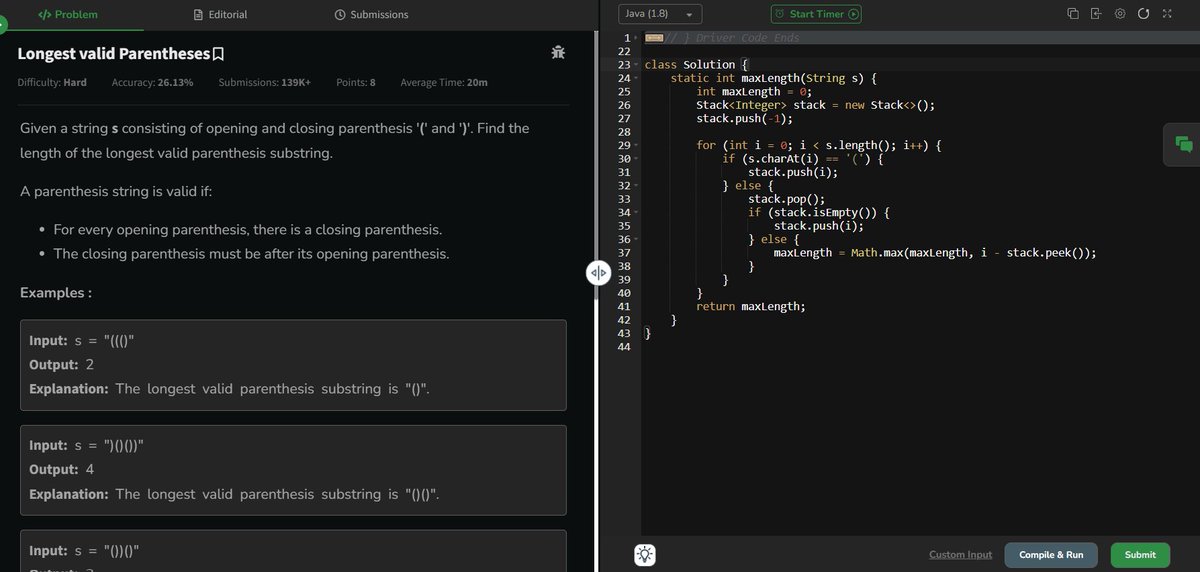Viewport: 1200px width, 572px height.
Task: Click the 'Accuracy: 26.13%' text
Action: (153, 82)
